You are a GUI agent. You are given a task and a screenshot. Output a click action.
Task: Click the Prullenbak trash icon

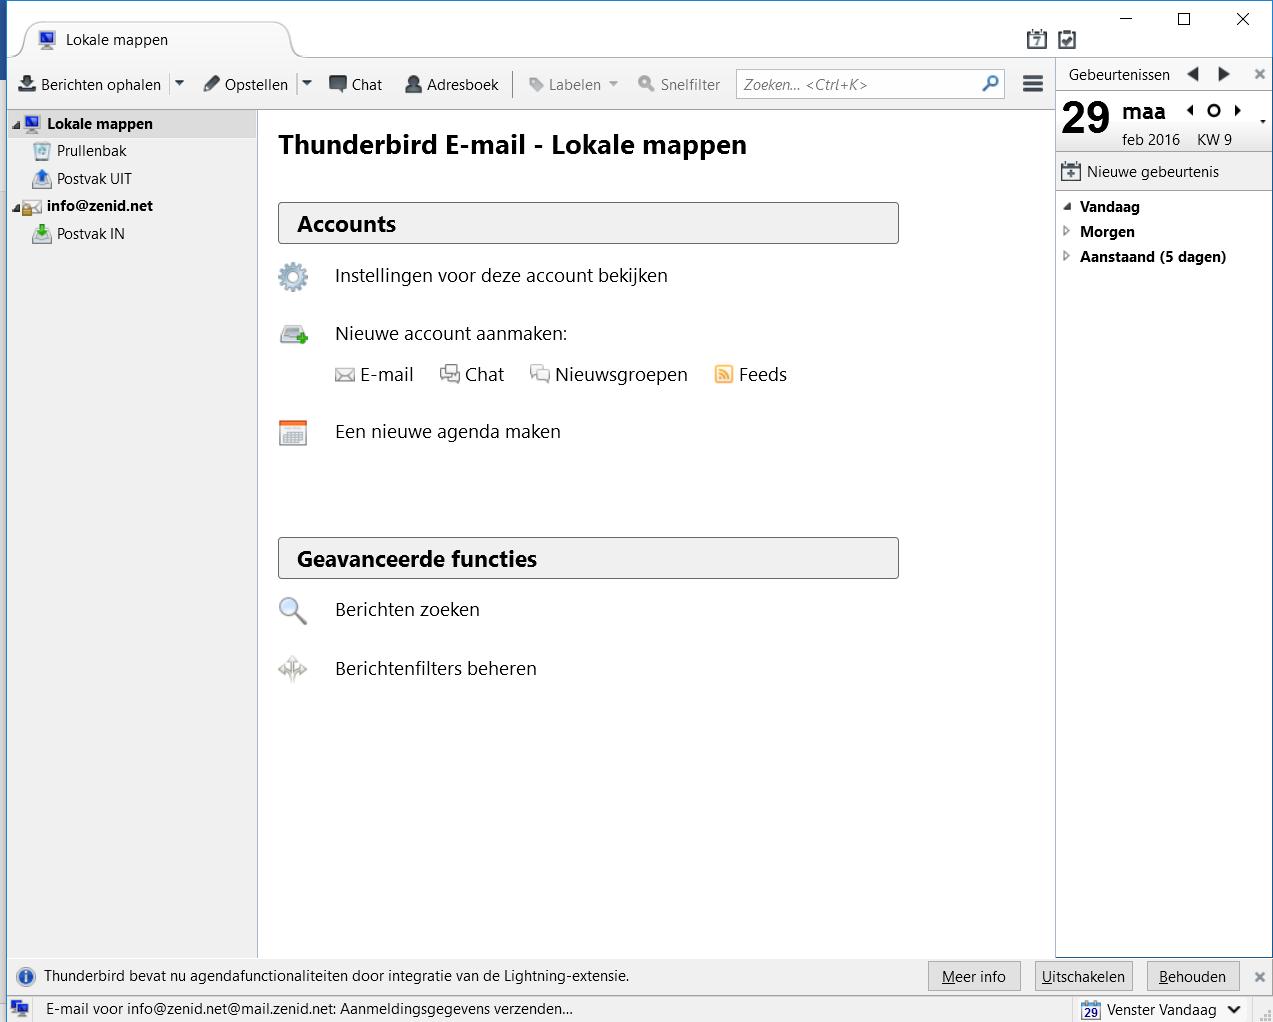click(x=42, y=151)
